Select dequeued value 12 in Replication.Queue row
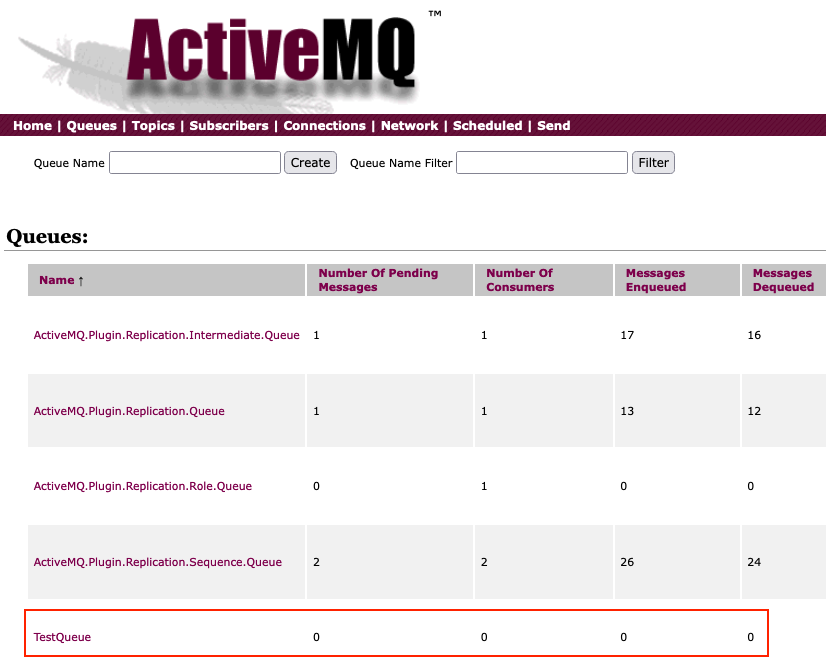The height and width of the screenshot is (669, 826). 754,411
